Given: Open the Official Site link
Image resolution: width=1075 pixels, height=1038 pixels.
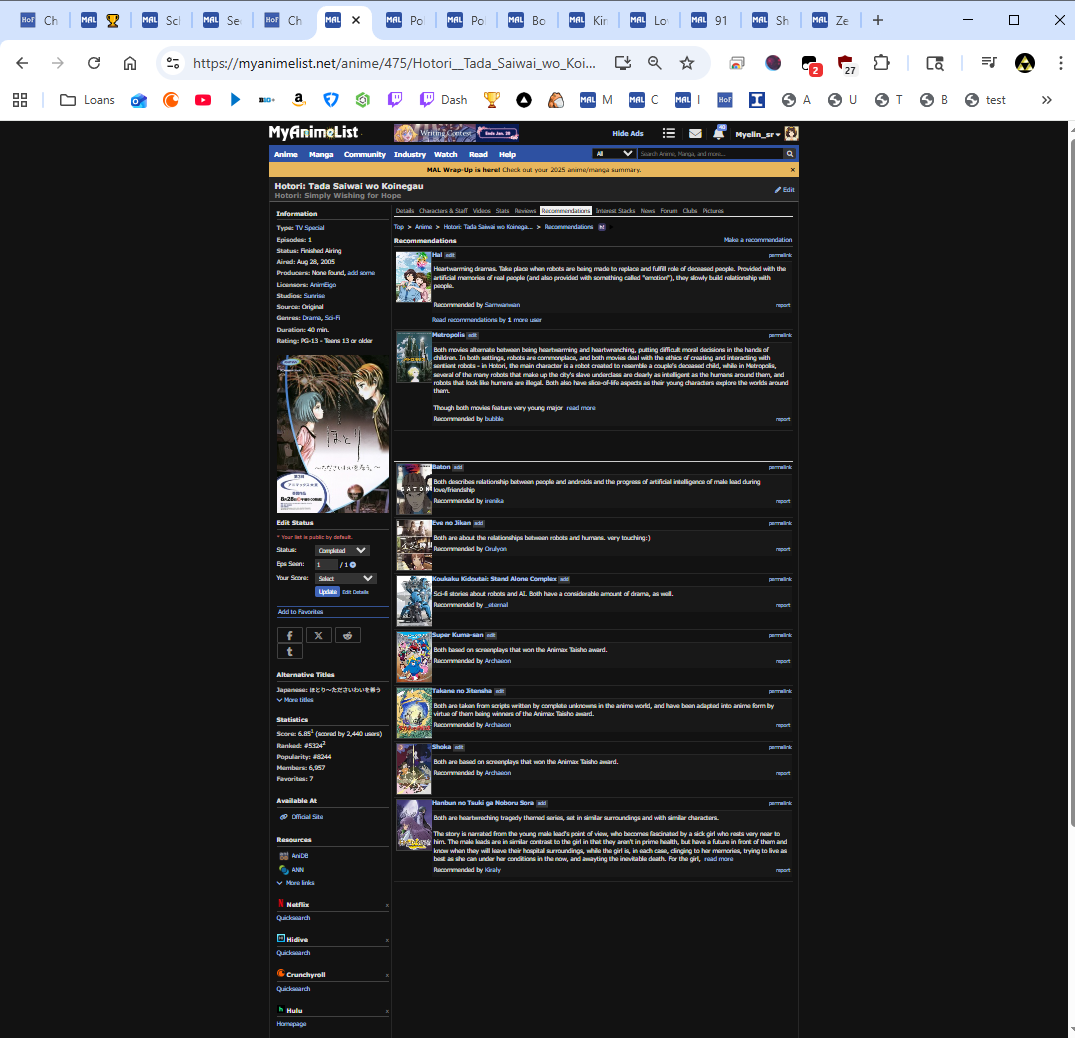Looking at the screenshot, I should pyautogui.click(x=307, y=817).
